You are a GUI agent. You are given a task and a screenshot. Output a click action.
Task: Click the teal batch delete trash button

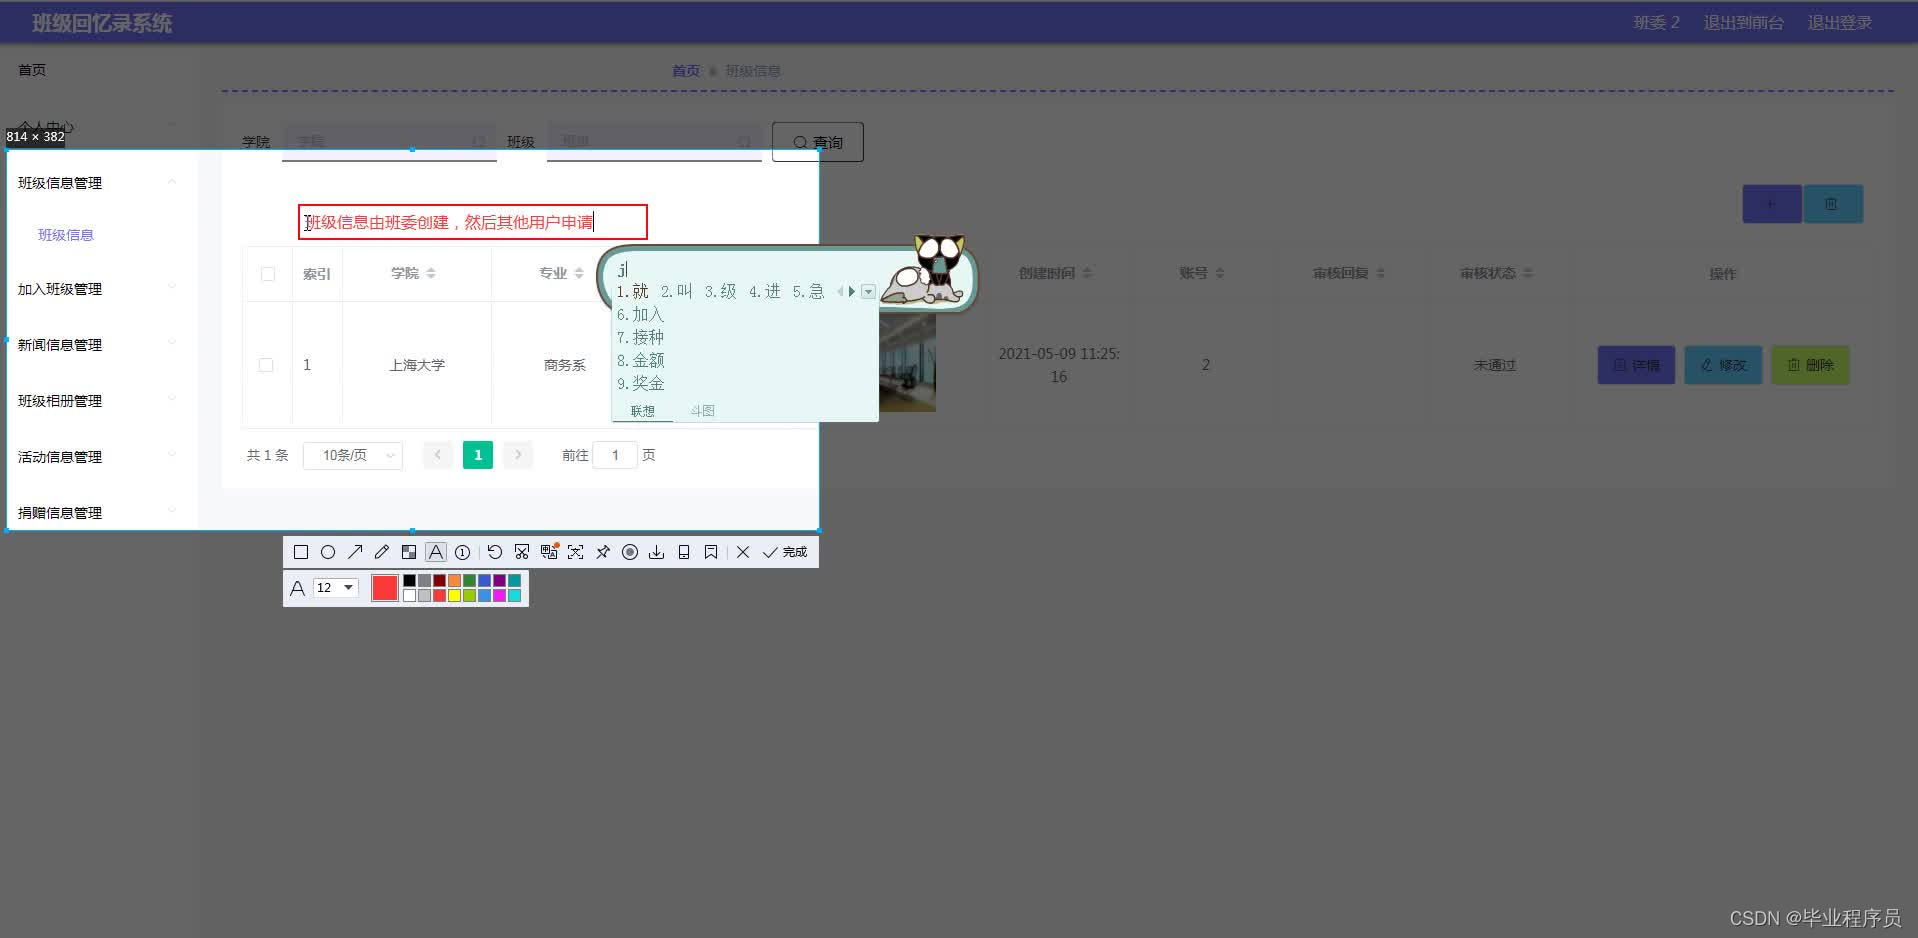1832,204
